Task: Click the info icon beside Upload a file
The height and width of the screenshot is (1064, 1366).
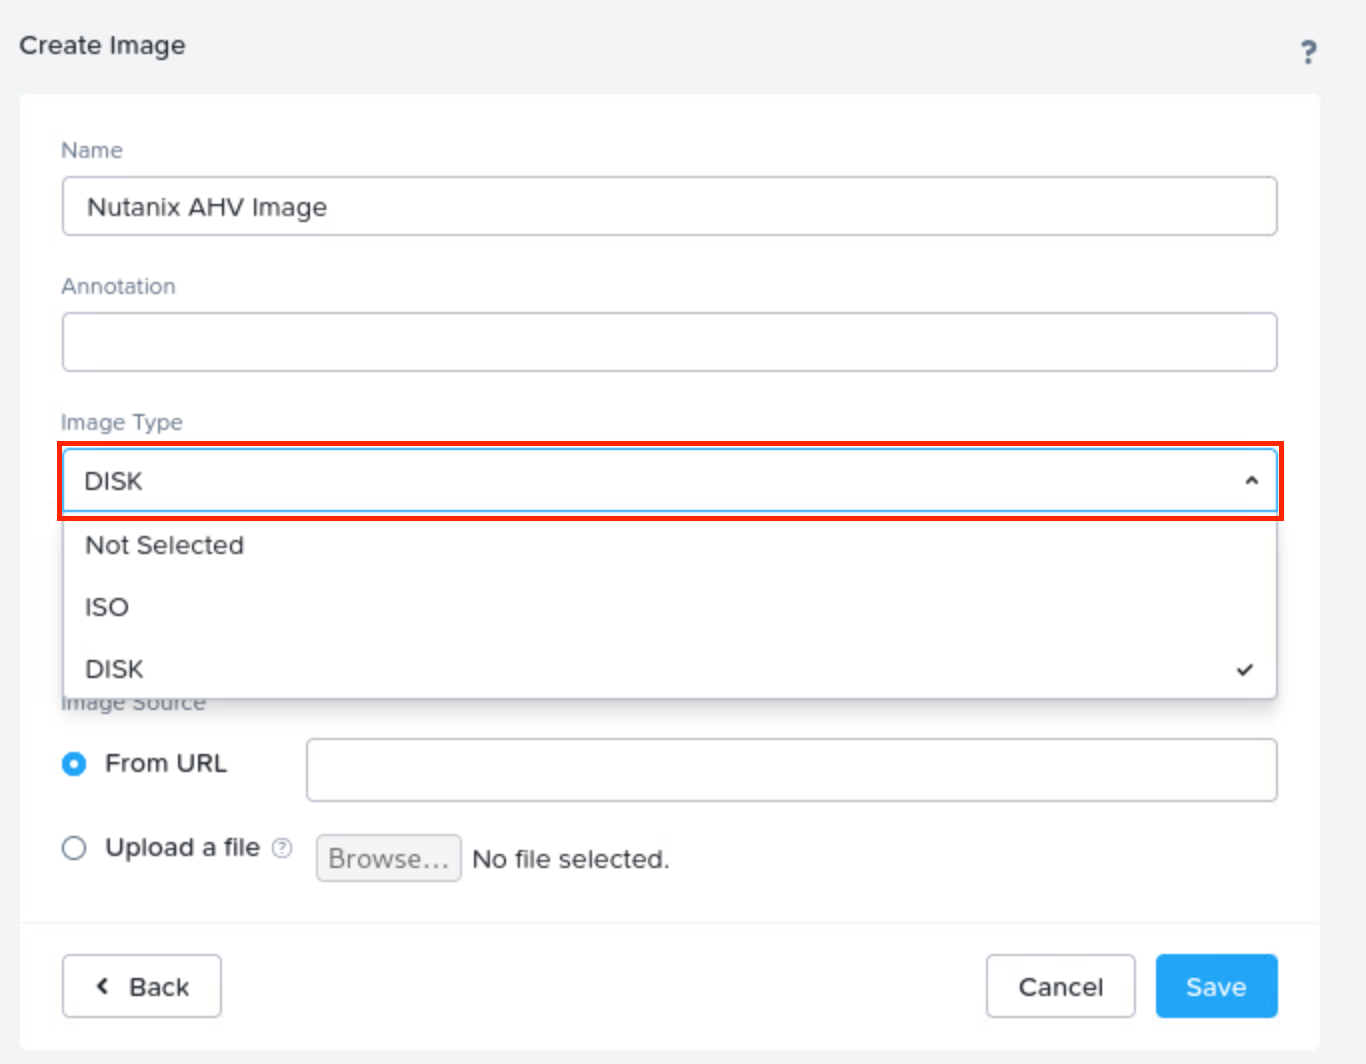Action: pyautogui.click(x=283, y=848)
